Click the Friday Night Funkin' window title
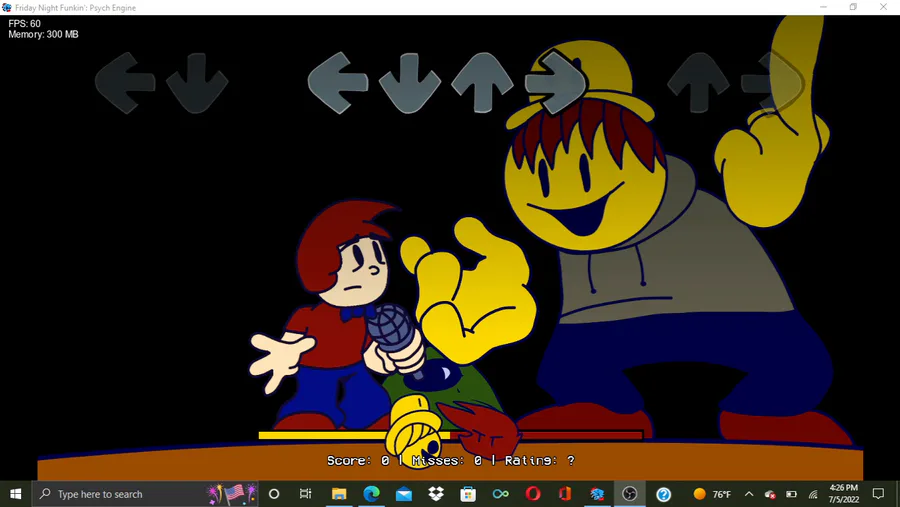 [75, 7]
